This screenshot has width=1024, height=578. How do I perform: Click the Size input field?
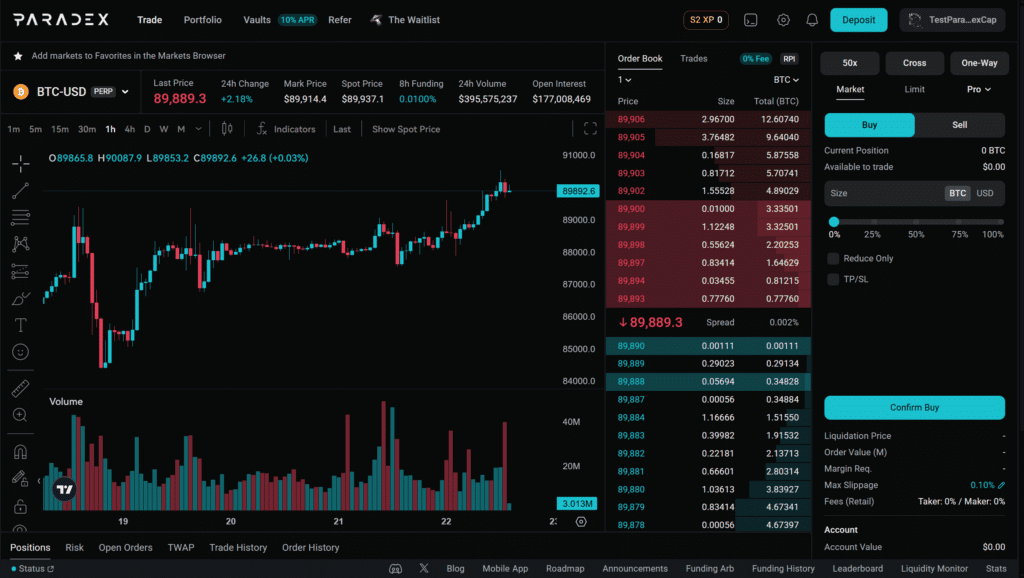(x=914, y=193)
